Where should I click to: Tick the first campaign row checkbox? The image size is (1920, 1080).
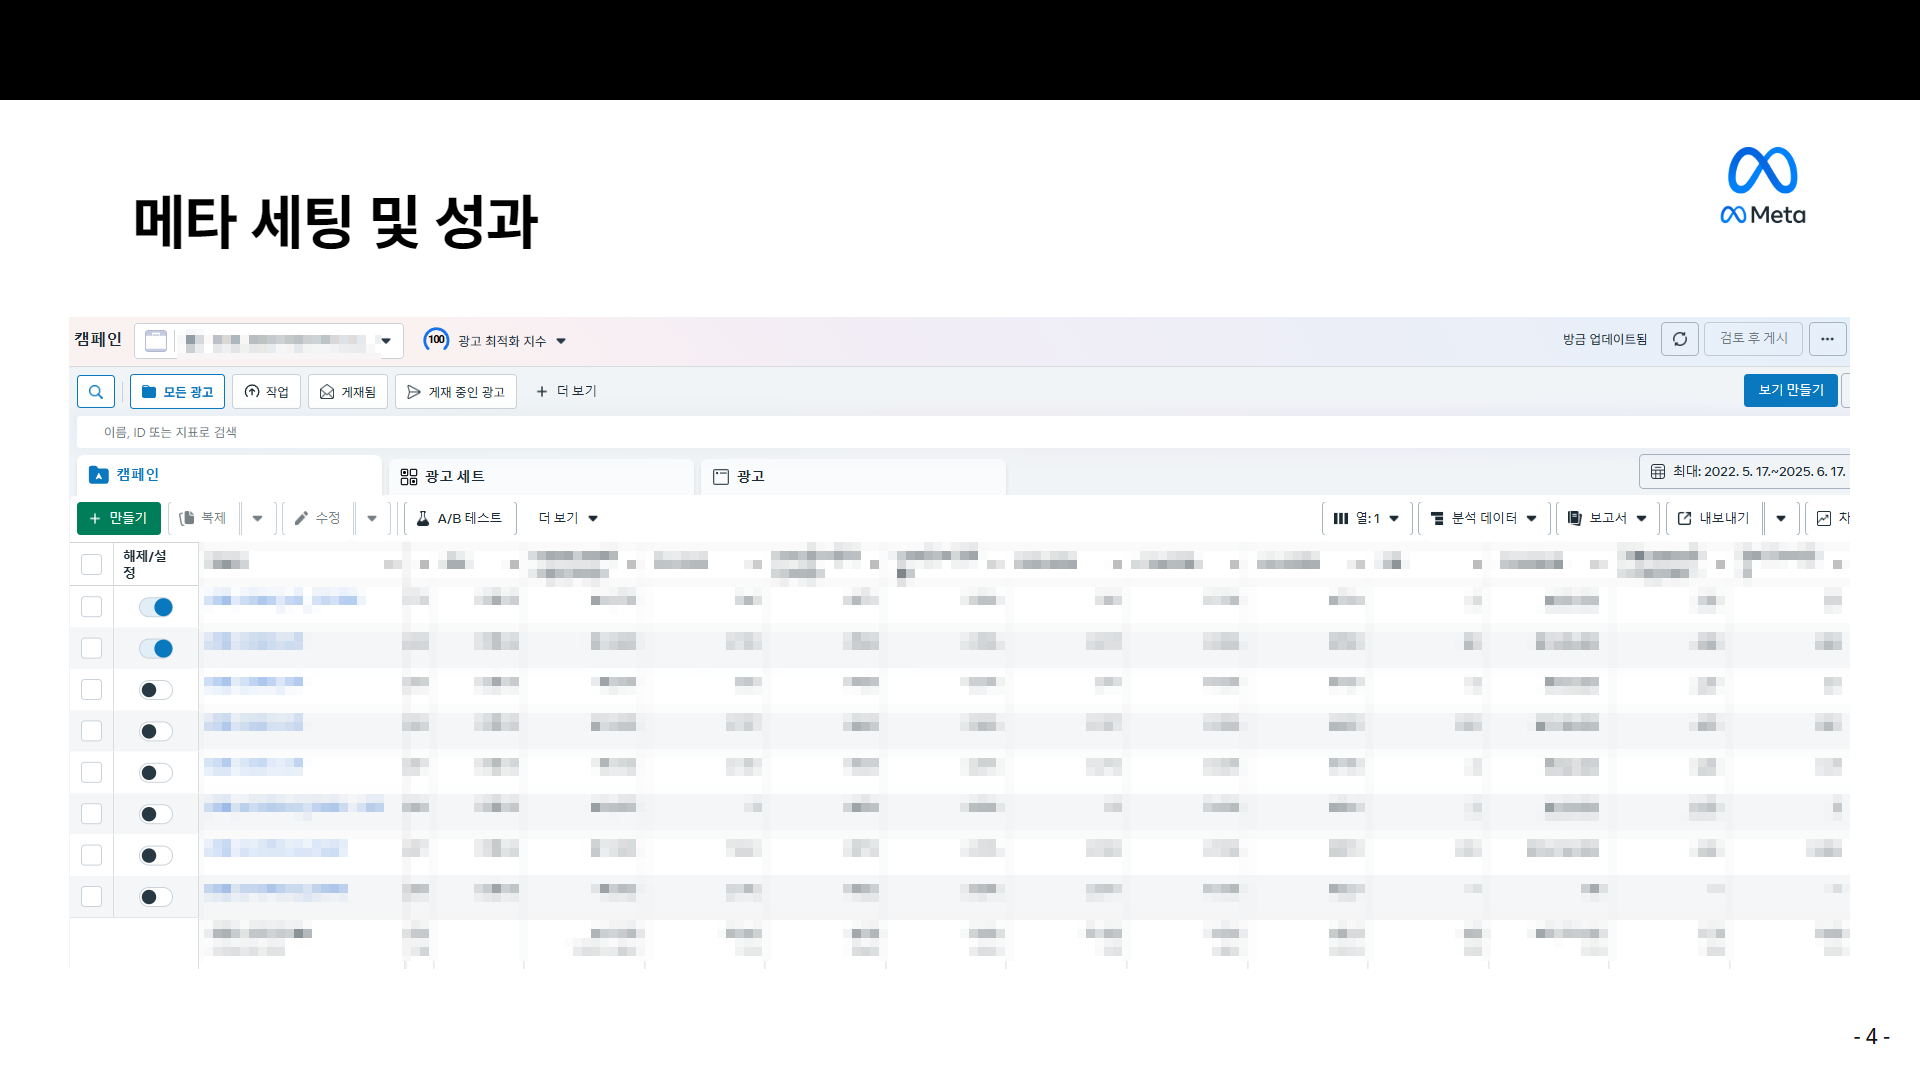[x=91, y=607]
